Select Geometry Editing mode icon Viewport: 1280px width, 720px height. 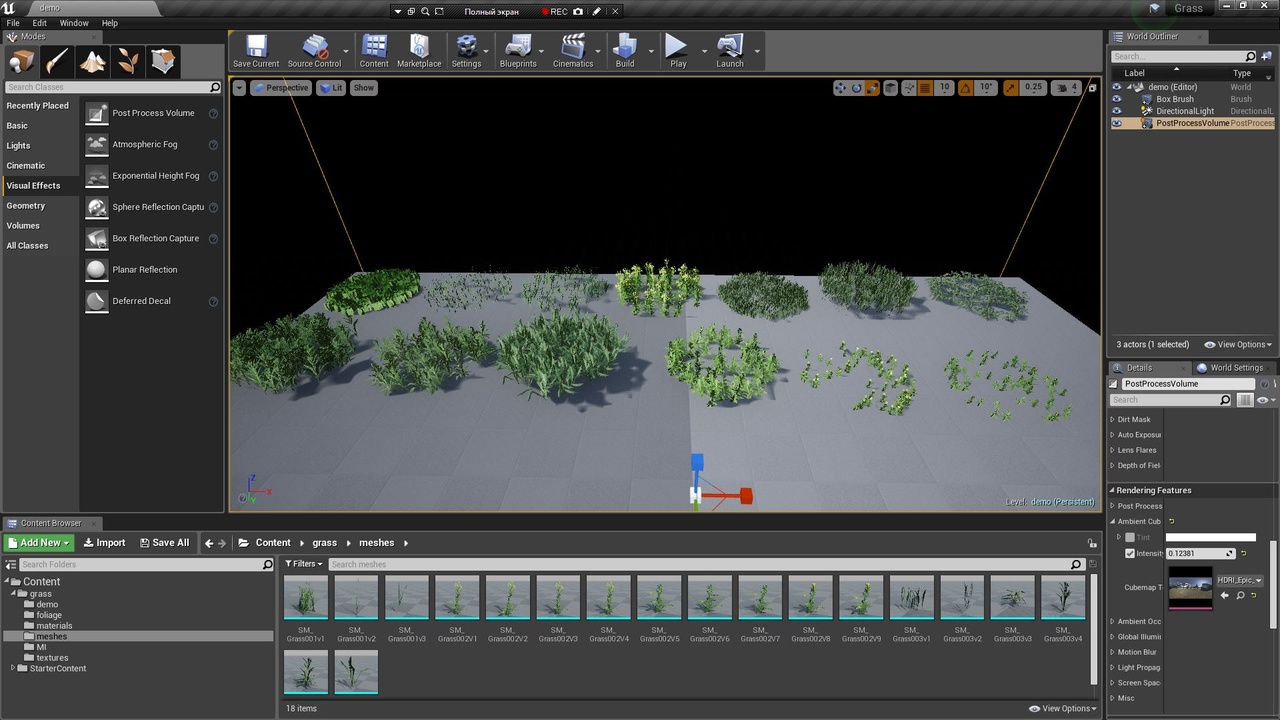(x=164, y=62)
